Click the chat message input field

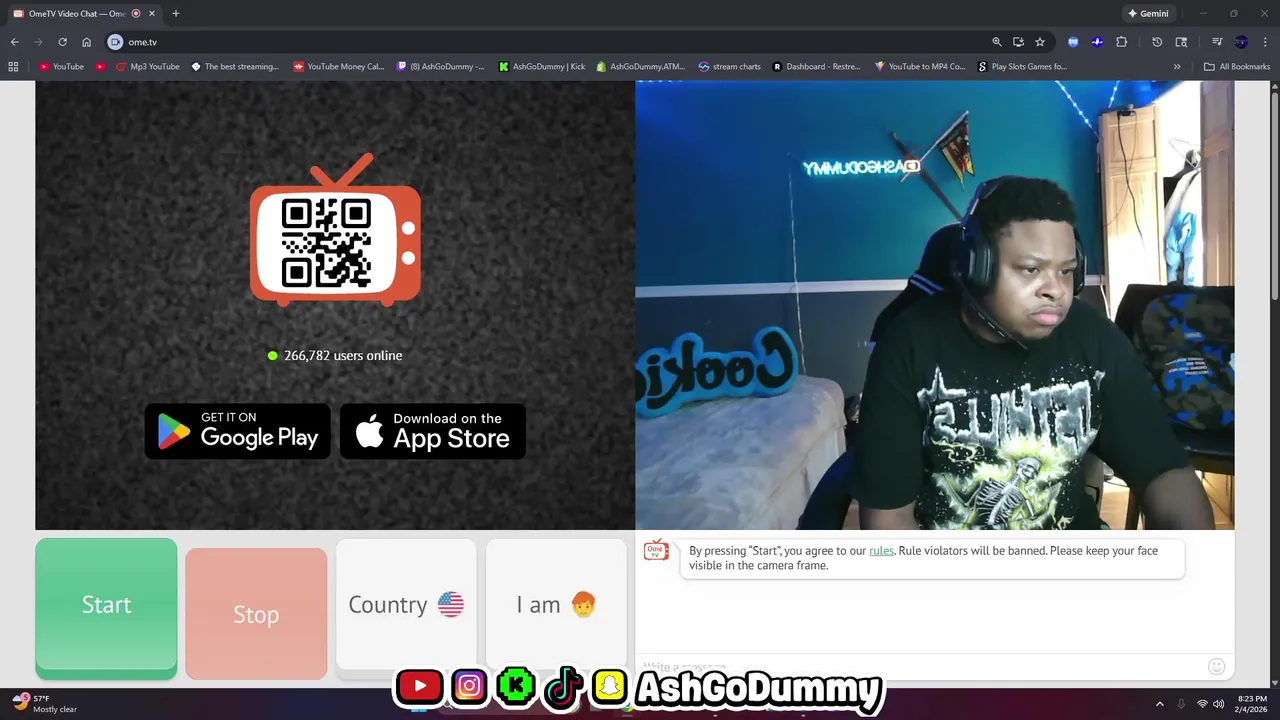(x=920, y=667)
